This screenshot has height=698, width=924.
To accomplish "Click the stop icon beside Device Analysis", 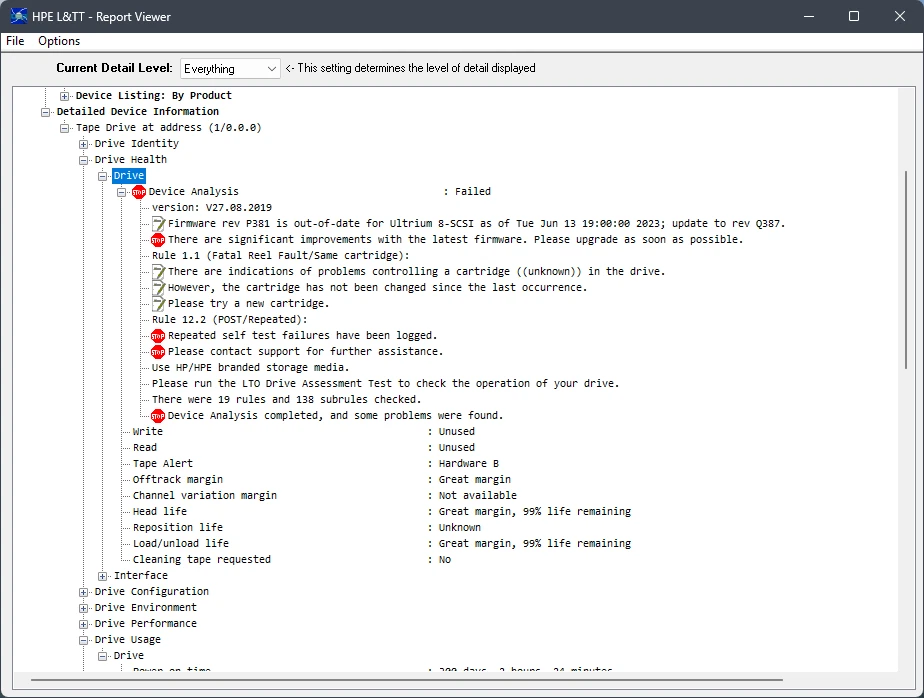I will [139, 192].
